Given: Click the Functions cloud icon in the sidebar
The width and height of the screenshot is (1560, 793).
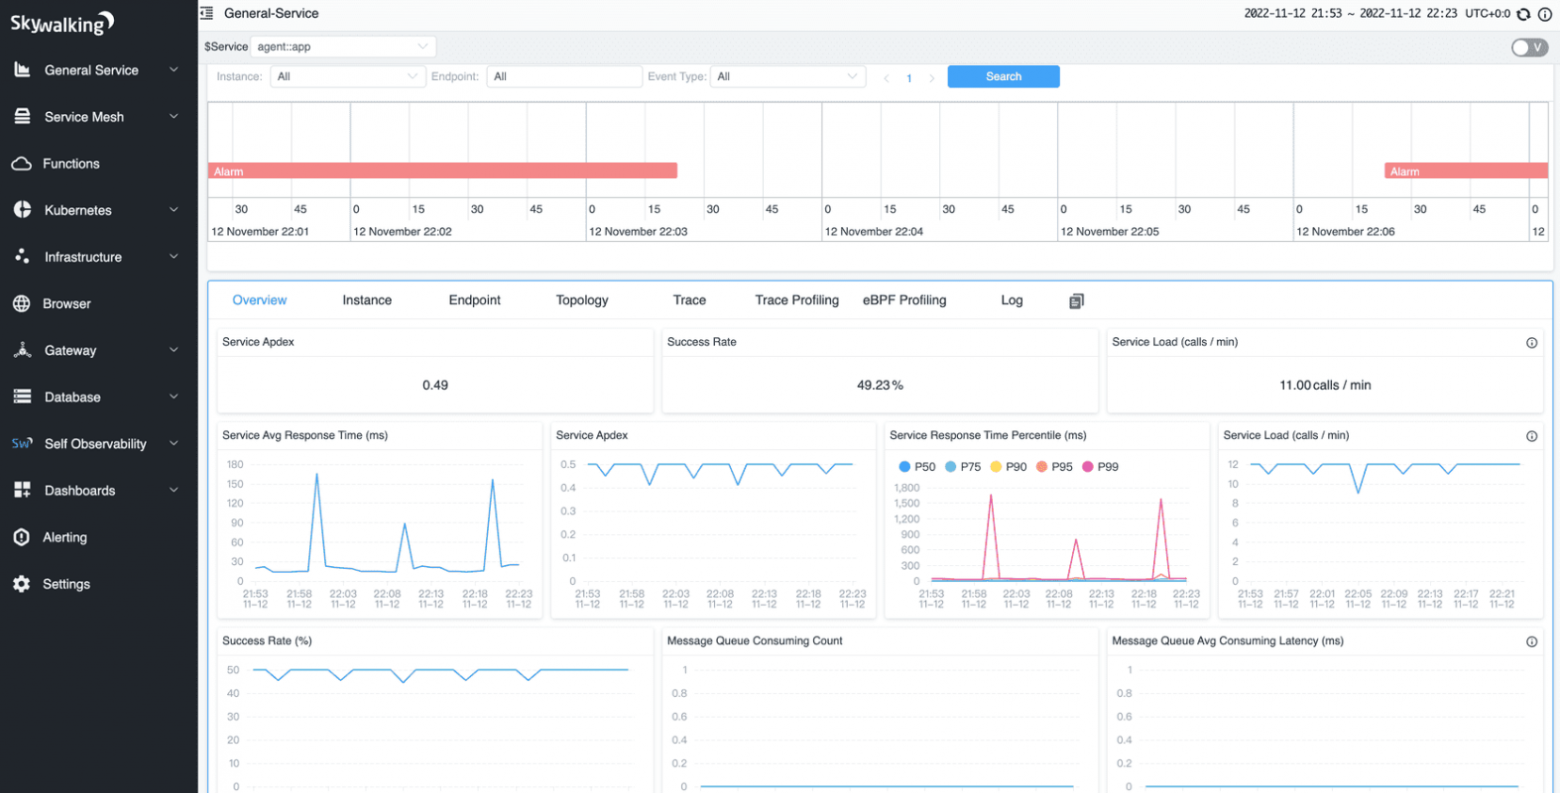Looking at the screenshot, I should 21,164.
